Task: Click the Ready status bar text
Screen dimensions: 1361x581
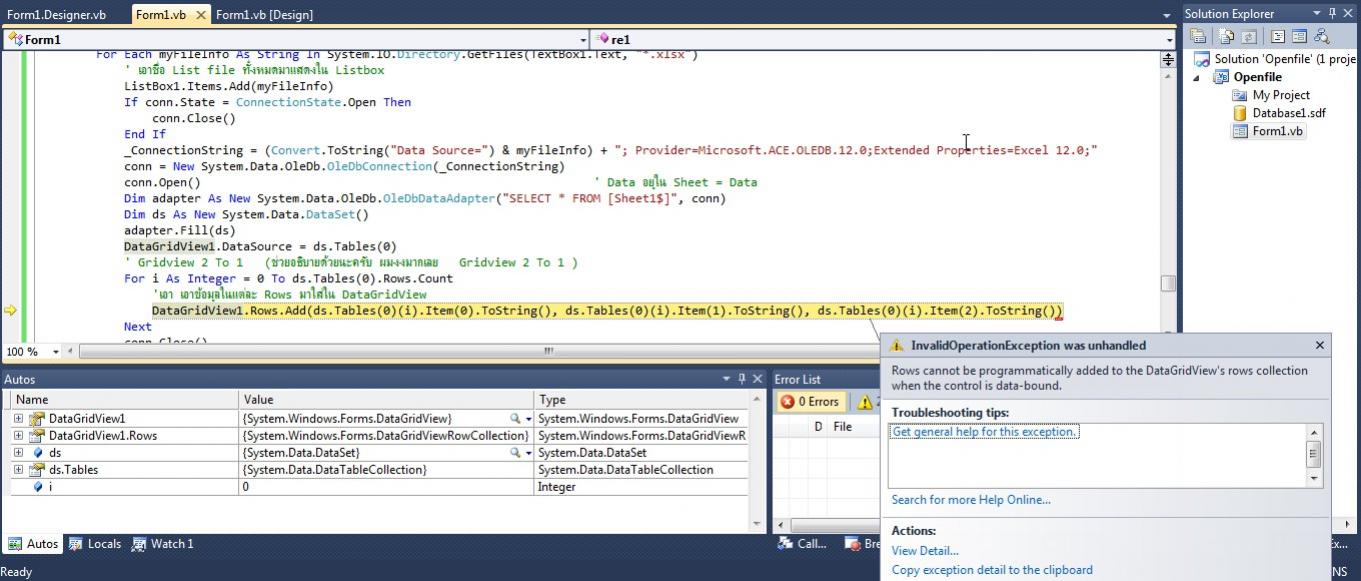Action: [x=18, y=572]
